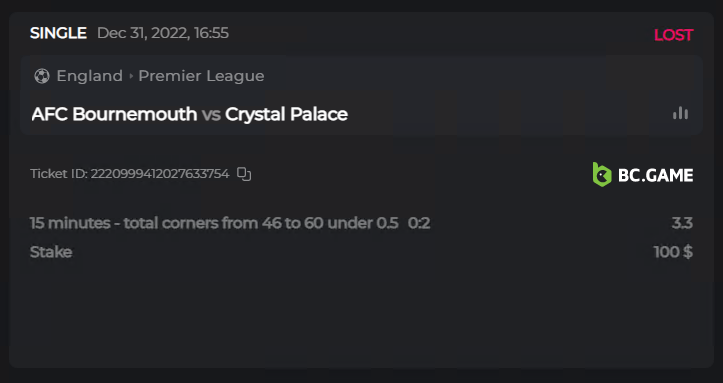Click the BC.GAME brand text
The image size is (723, 383).
(655, 175)
